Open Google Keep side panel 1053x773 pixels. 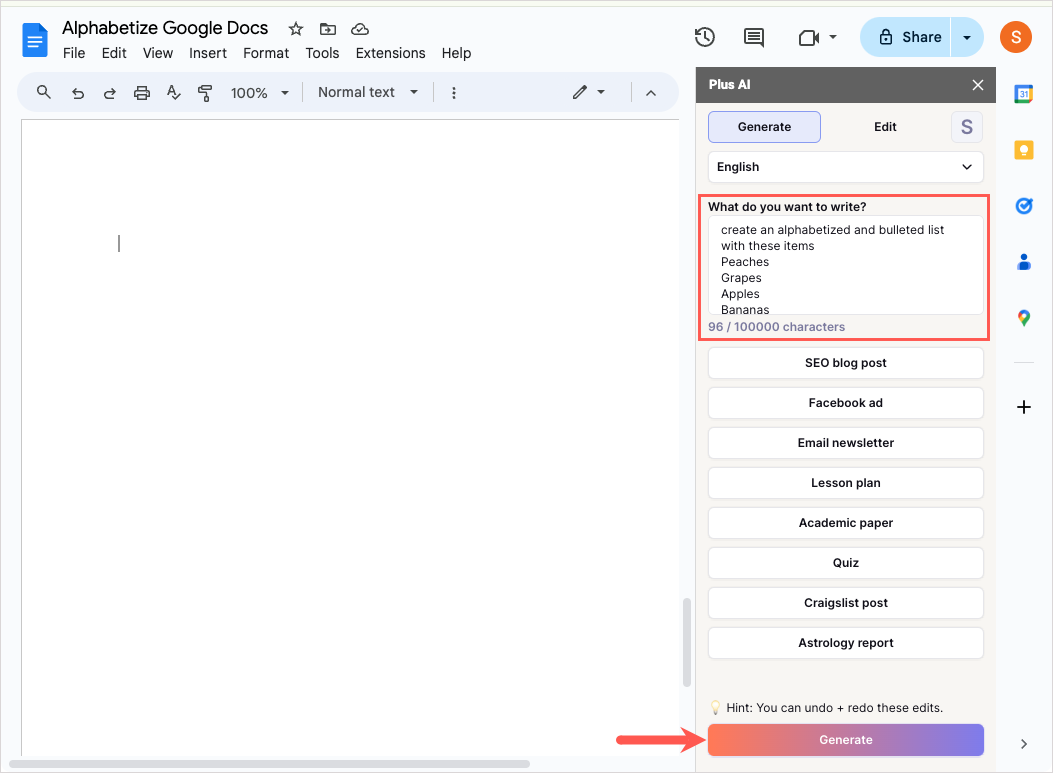click(x=1023, y=150)
